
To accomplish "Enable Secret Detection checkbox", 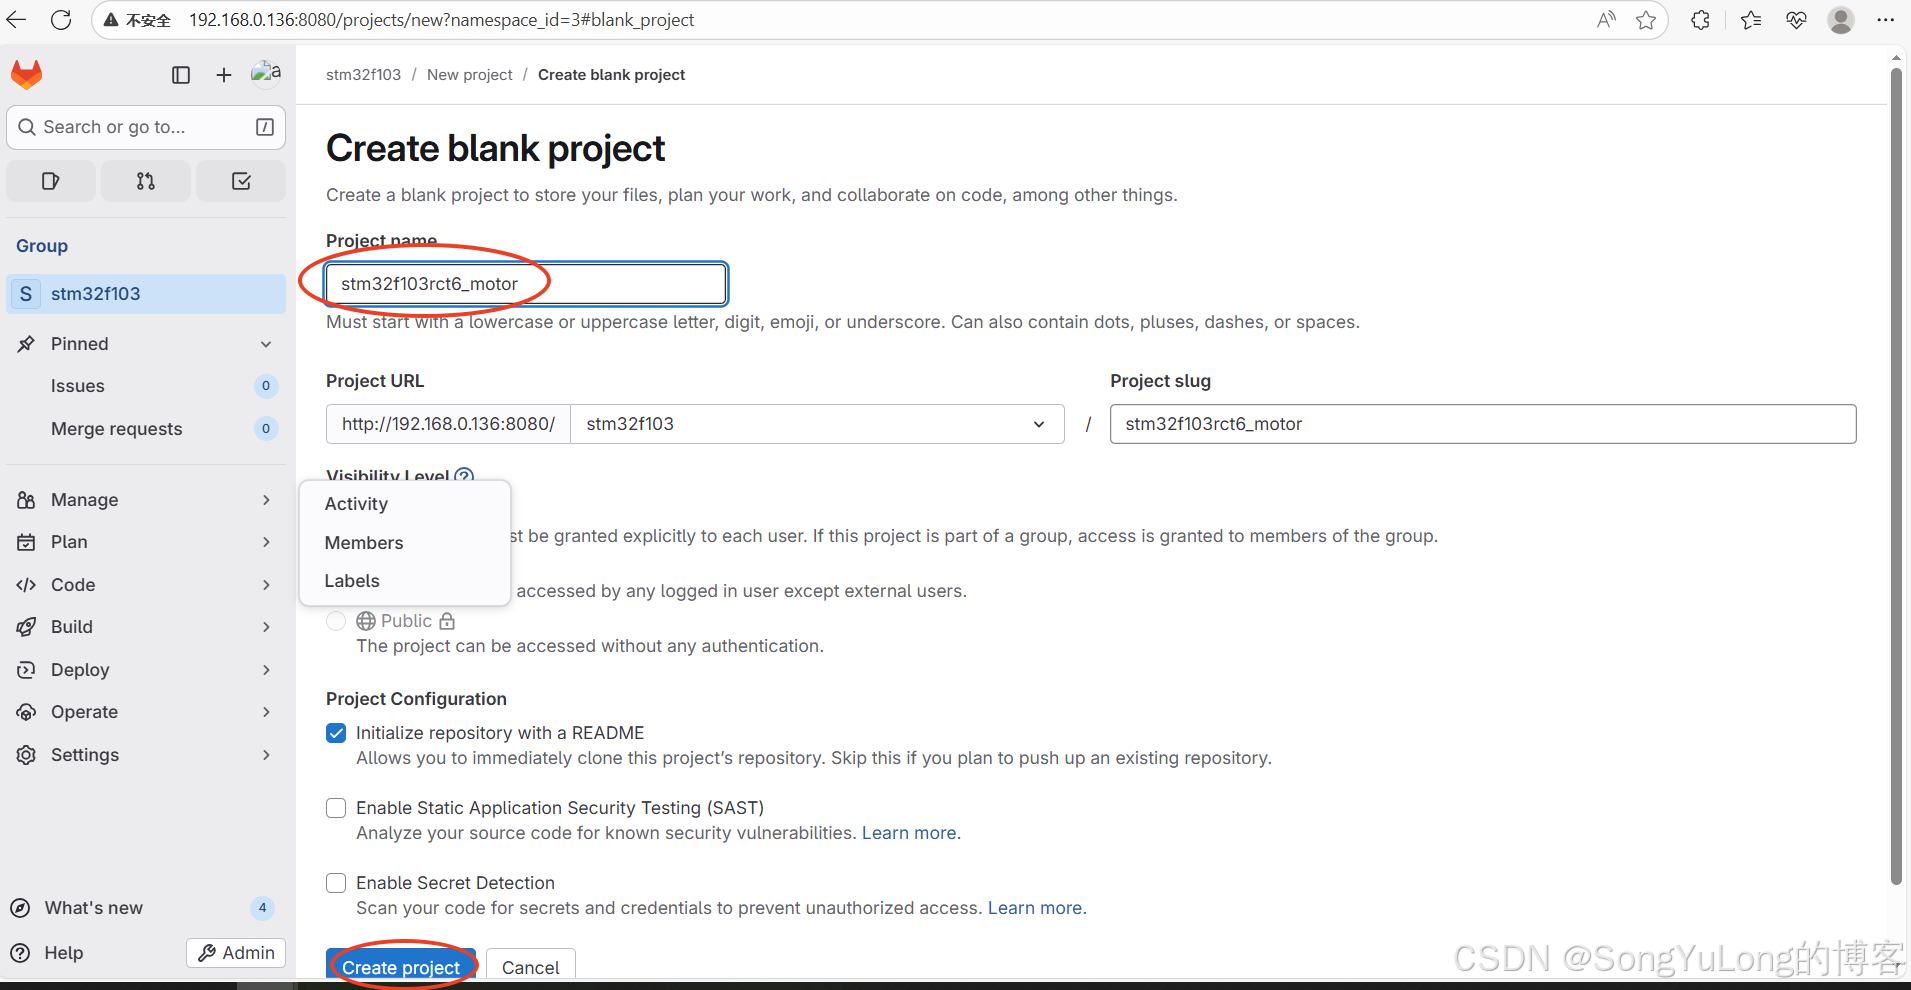I will [x=336, y=883].
